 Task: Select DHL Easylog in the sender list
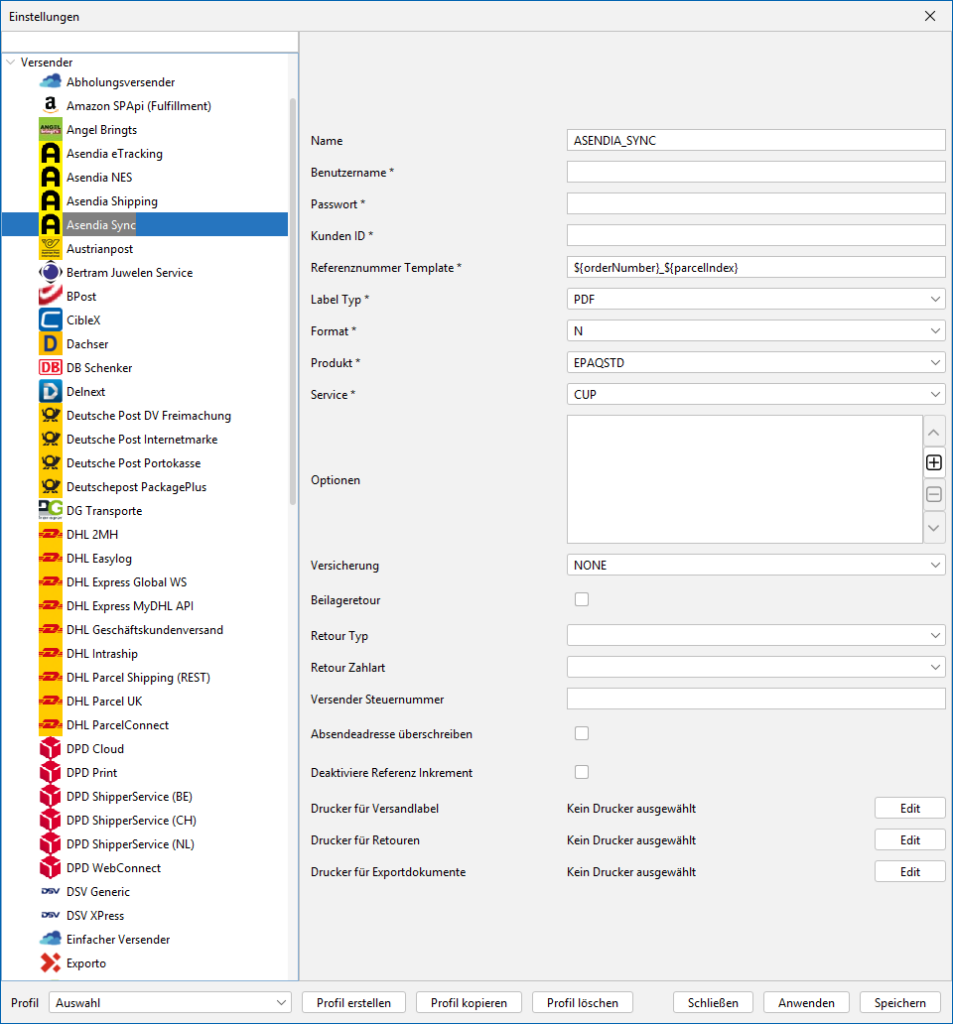point(99,558)
